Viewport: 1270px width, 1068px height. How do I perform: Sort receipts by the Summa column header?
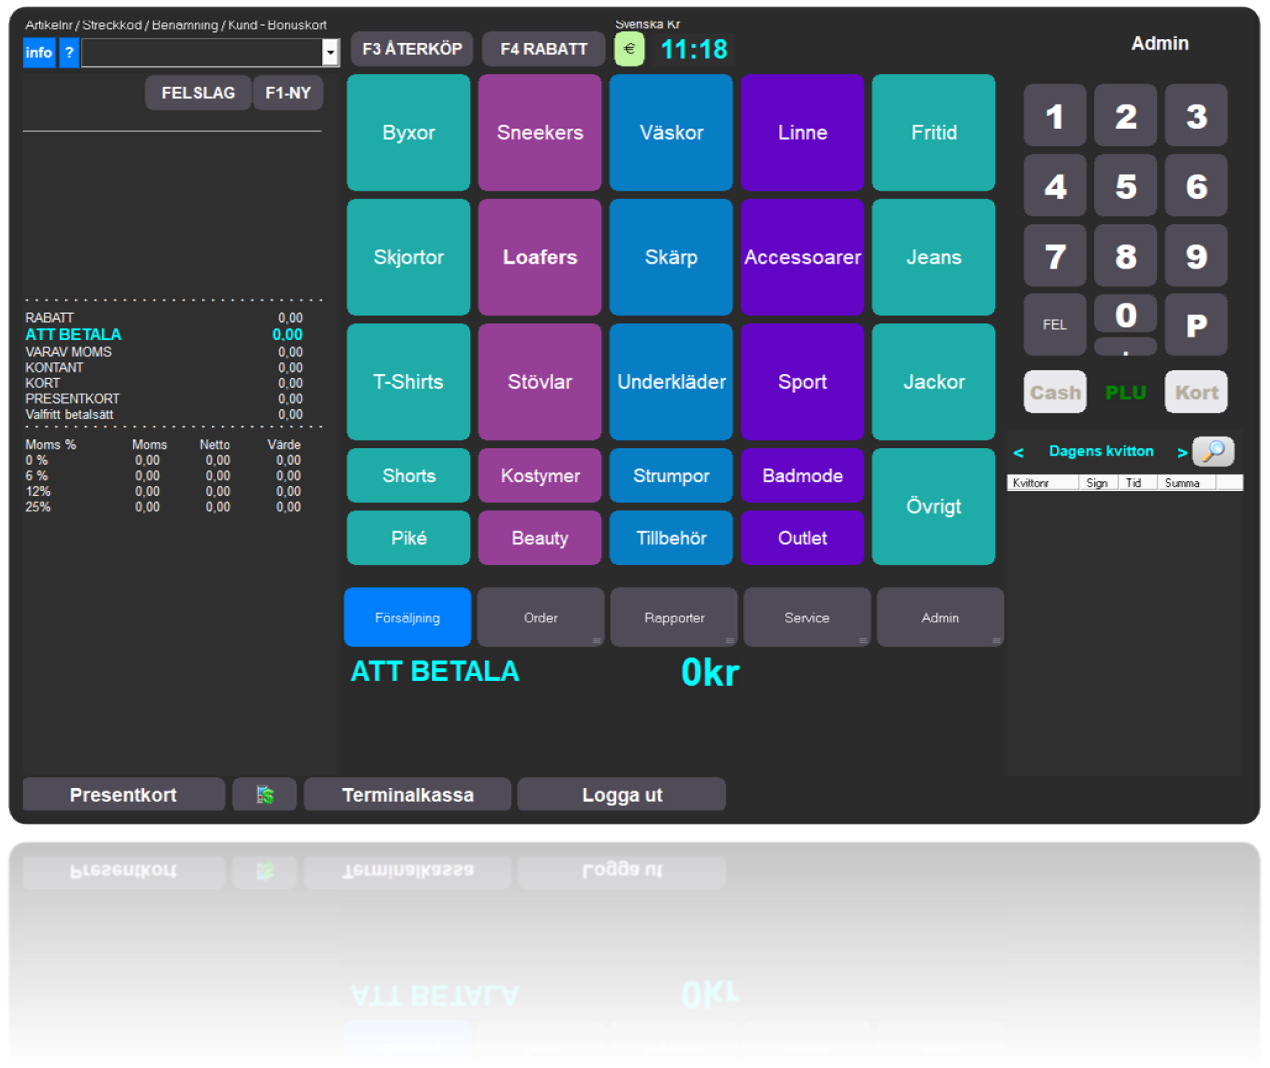1183,482
